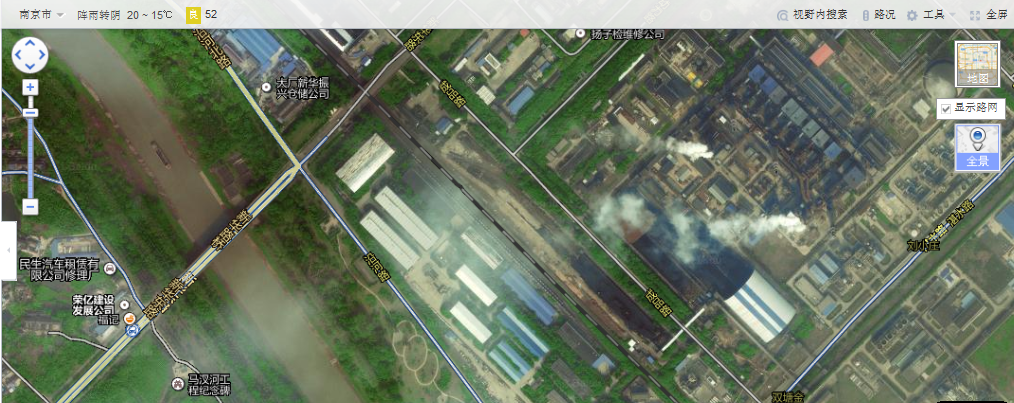1014x403 pixels.
Task: Pan the map up with the compass arrow
Action: [x=30, y=44]
